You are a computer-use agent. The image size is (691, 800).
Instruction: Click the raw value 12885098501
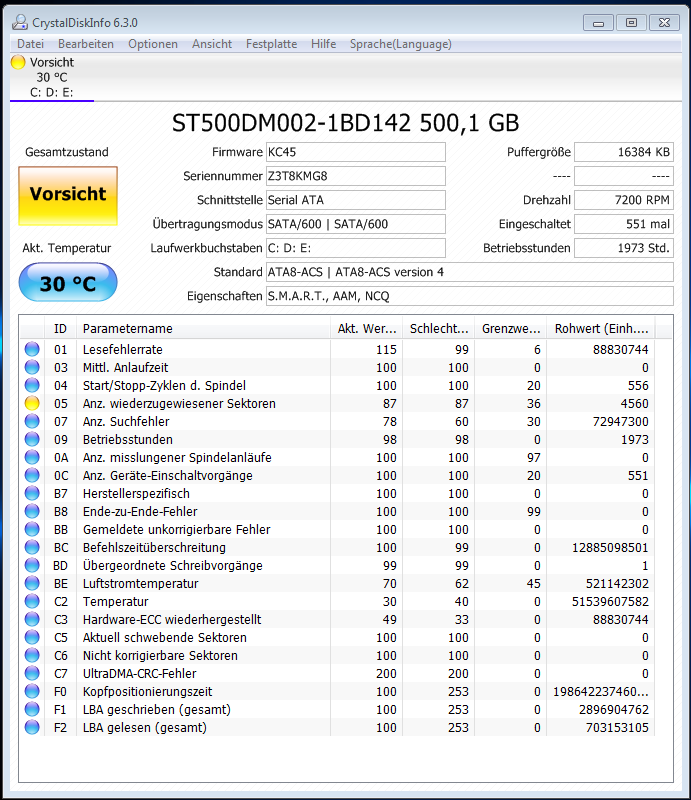coord(610,547)
